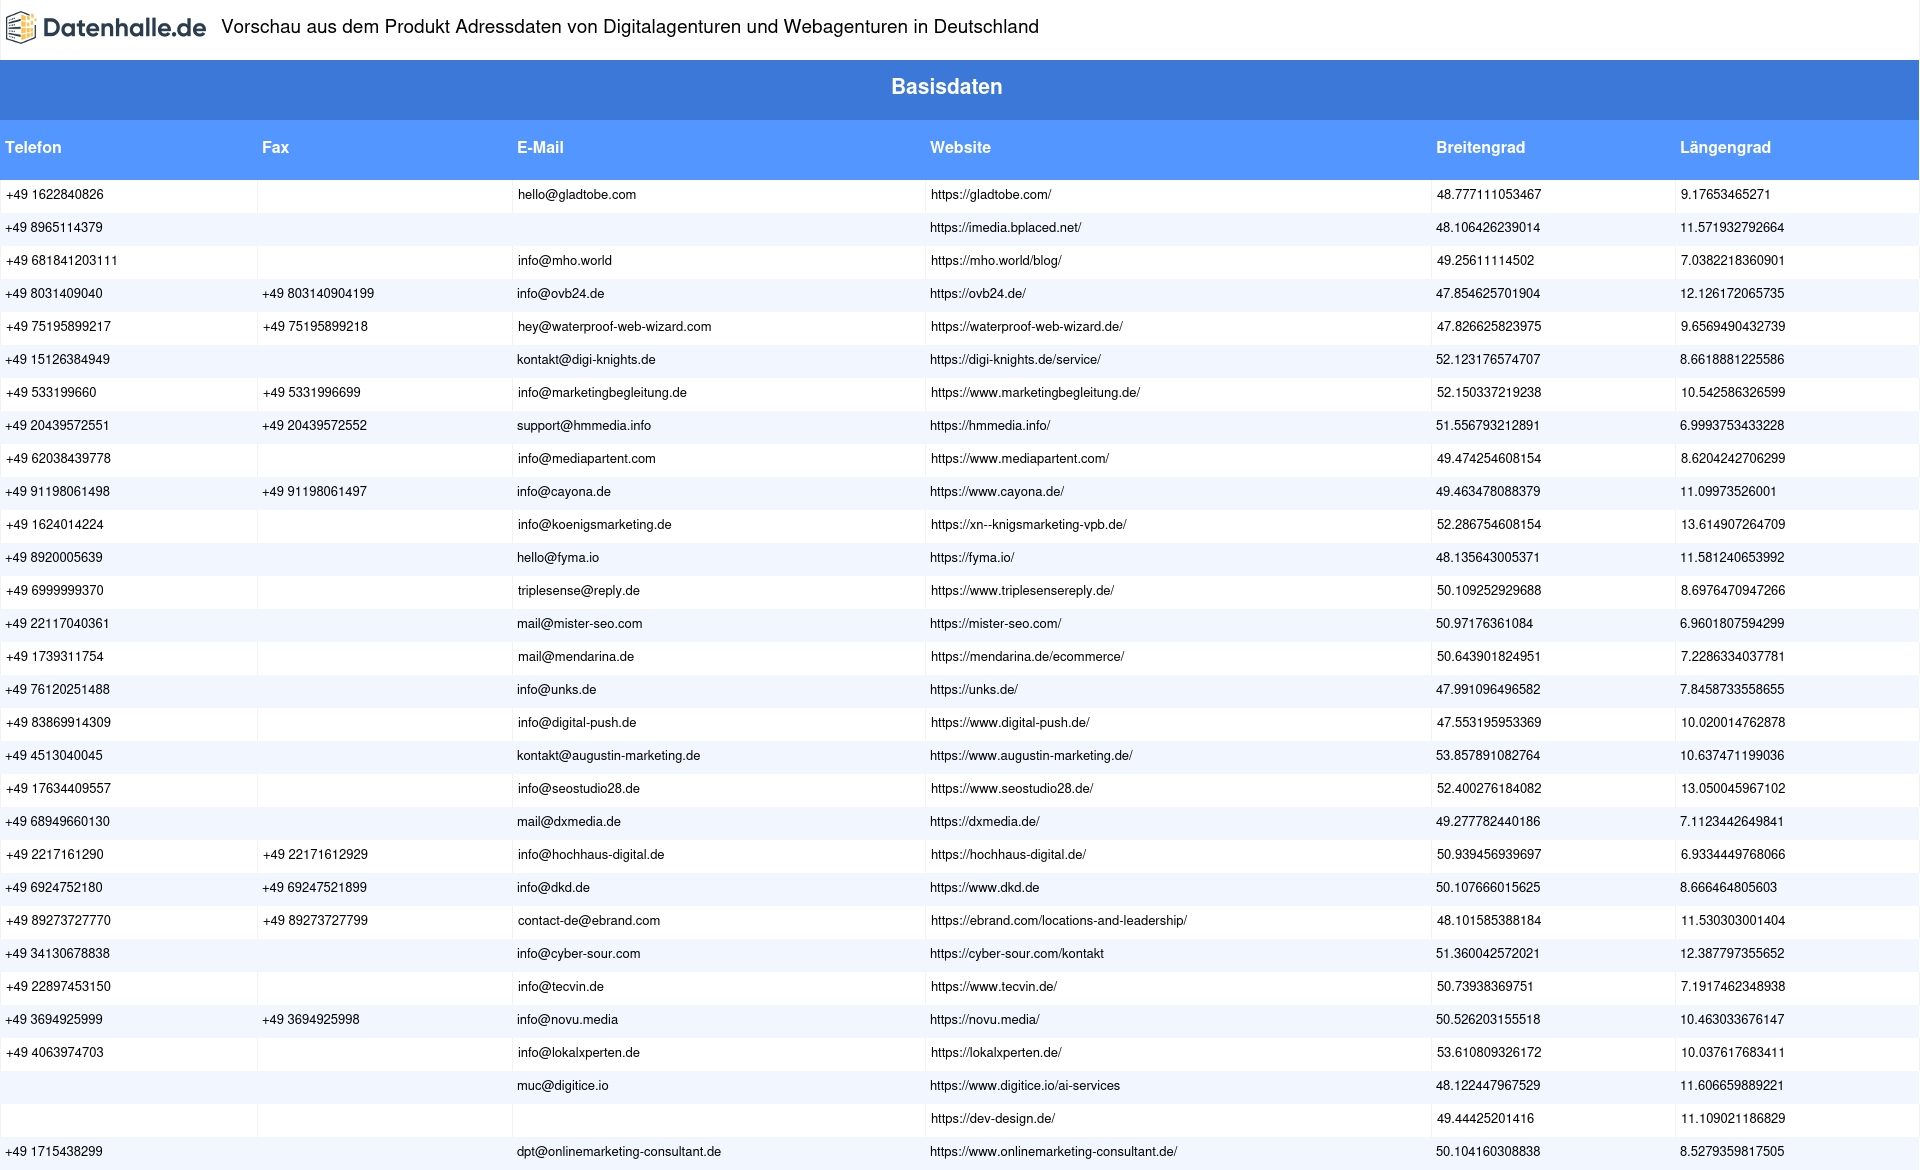The height and width of the screenshot is (1170, 1920).
Task: Select email info@koenigsmarketing.de
Action: coord(595,525)
